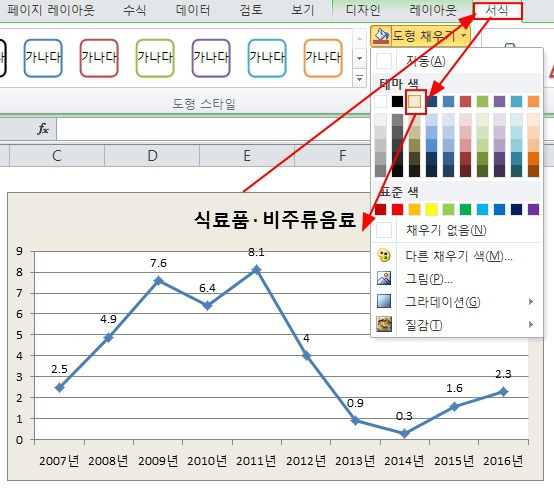Click into the formula bar
The image size is (554, 489).
tap(214, 129)
